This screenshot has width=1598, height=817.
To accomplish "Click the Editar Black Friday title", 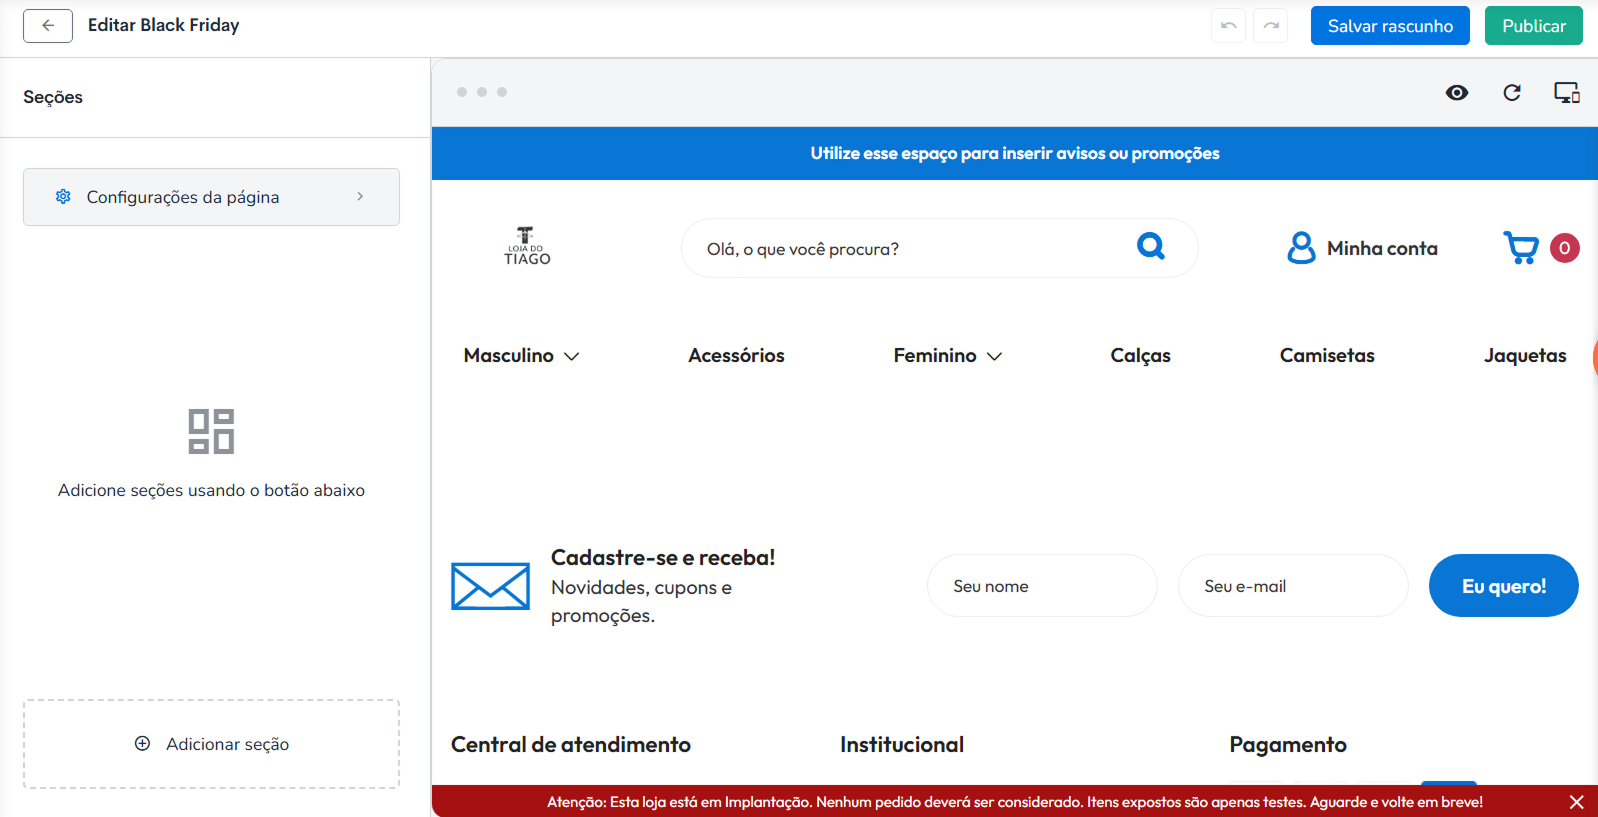I will pyautogui.click(x=164, y=25).
